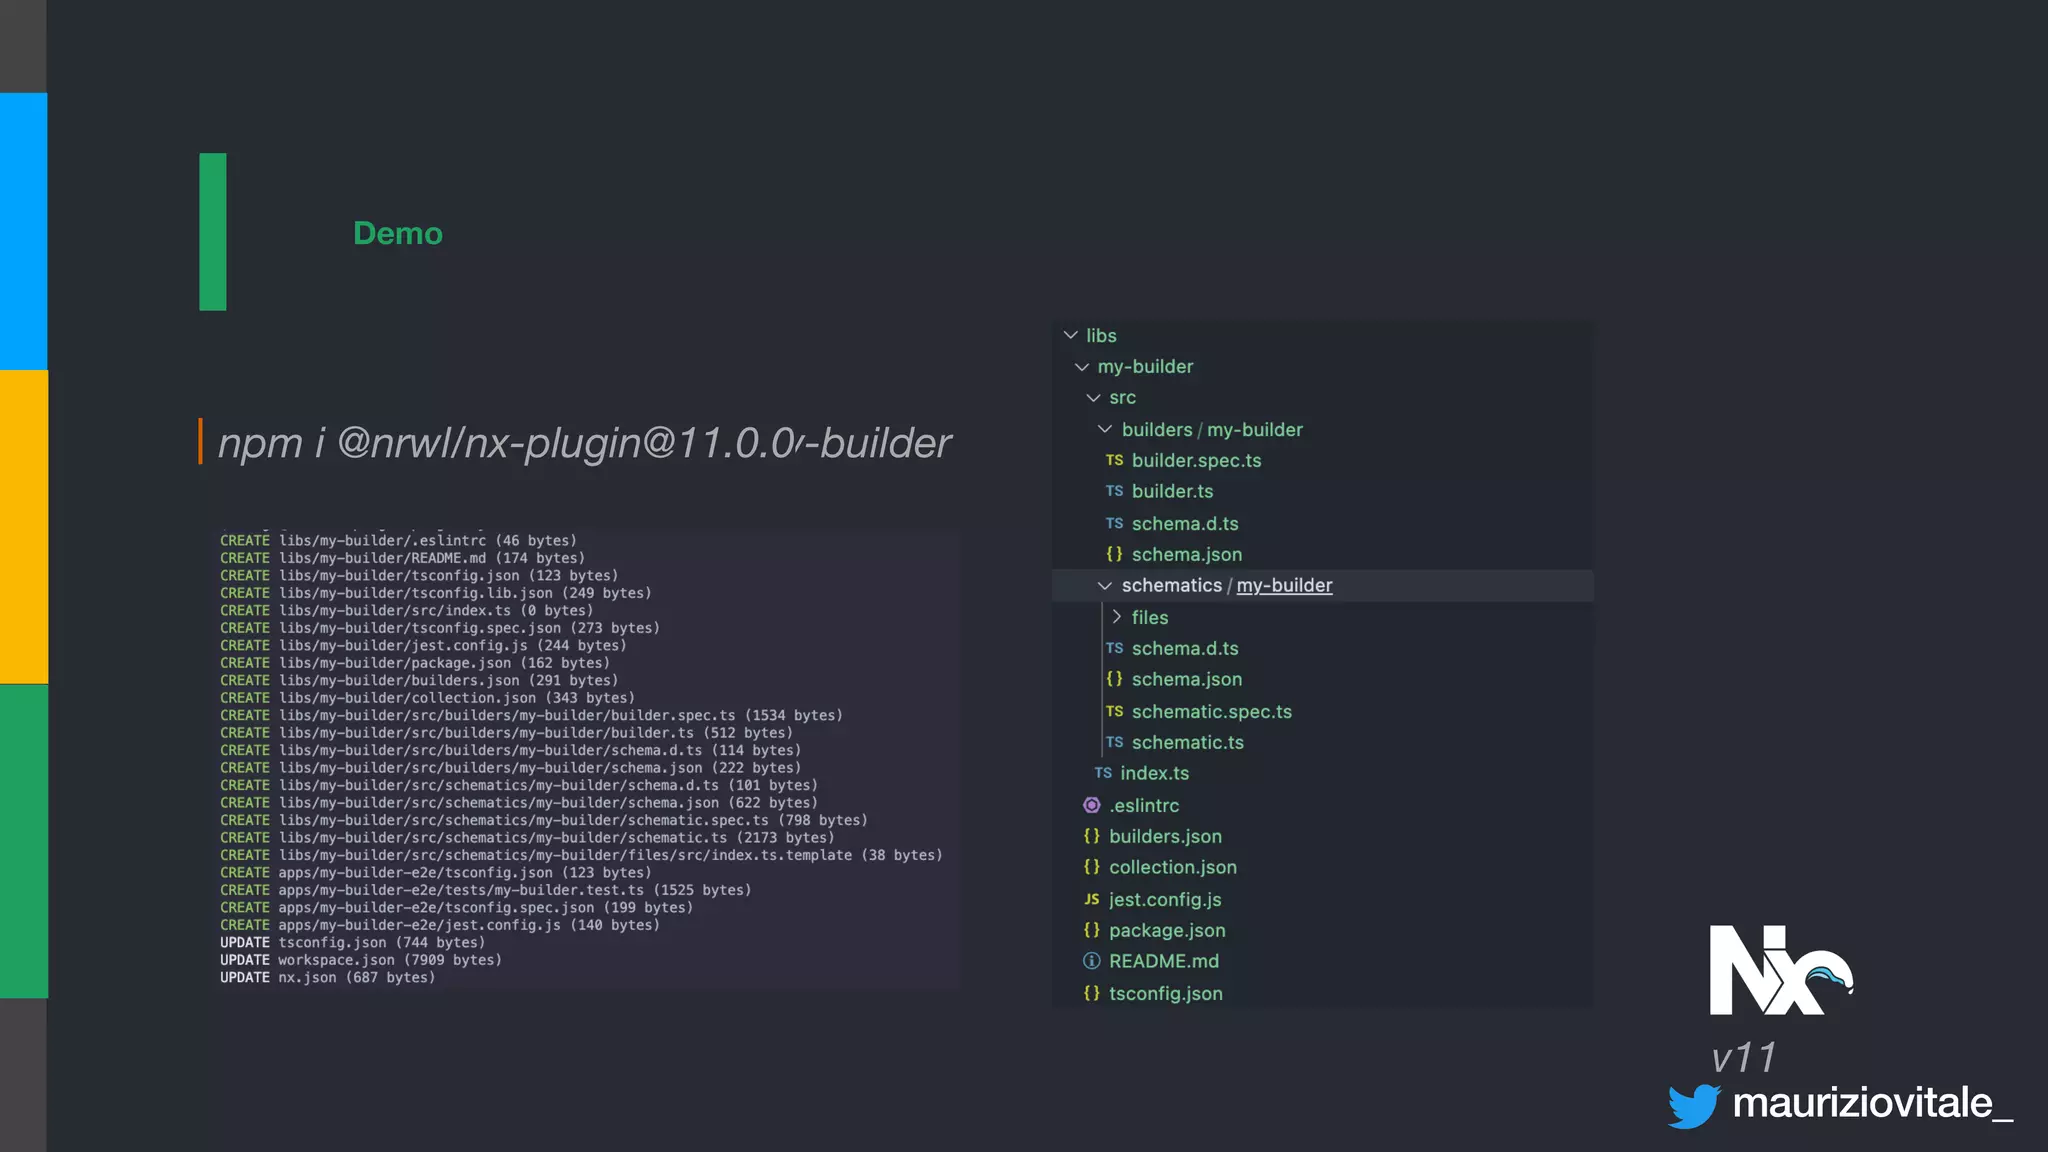Select schematic.spec.ts in file tree
The height and width of the screenshot is (1152, 2048).
[1211, 711]
